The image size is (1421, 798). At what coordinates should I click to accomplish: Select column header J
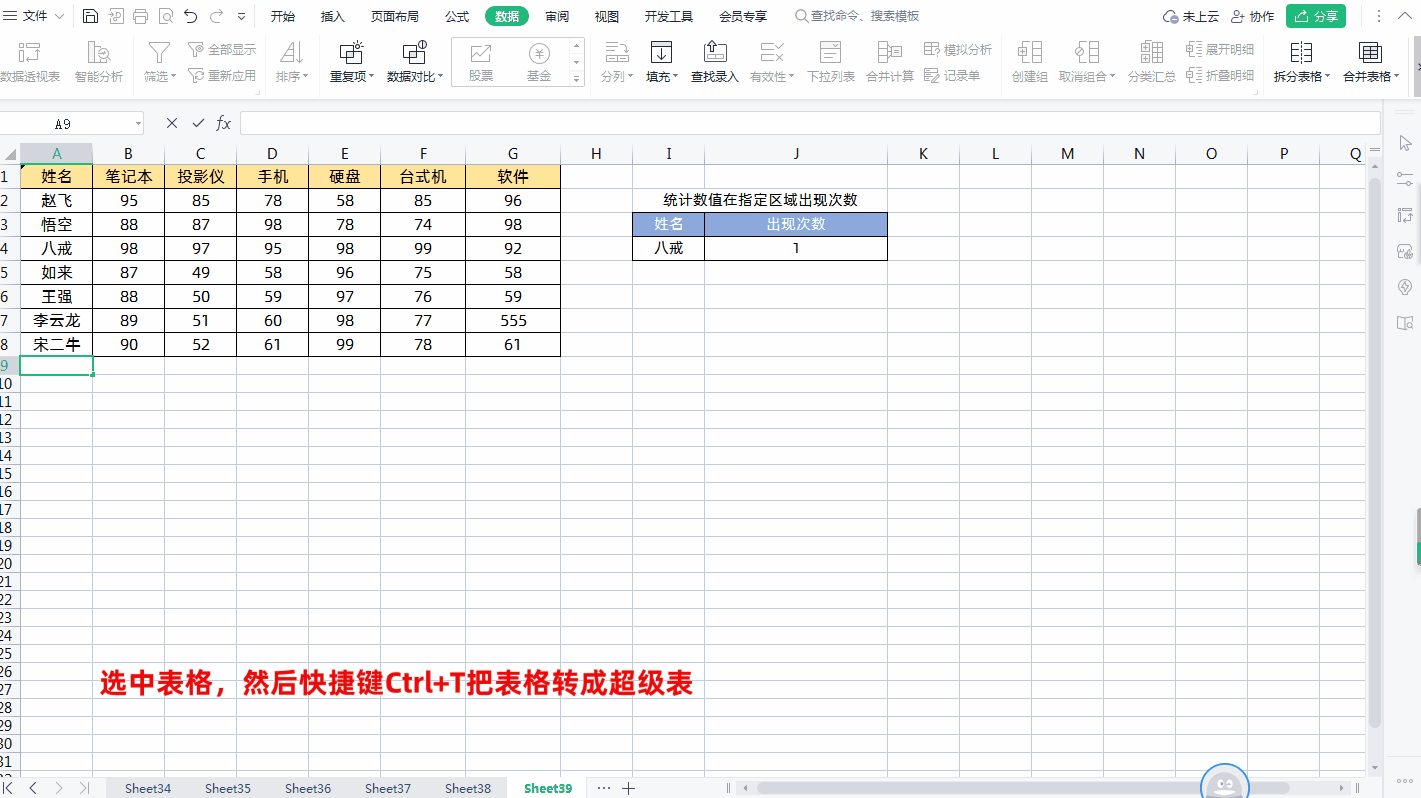[x=796, y=153]
